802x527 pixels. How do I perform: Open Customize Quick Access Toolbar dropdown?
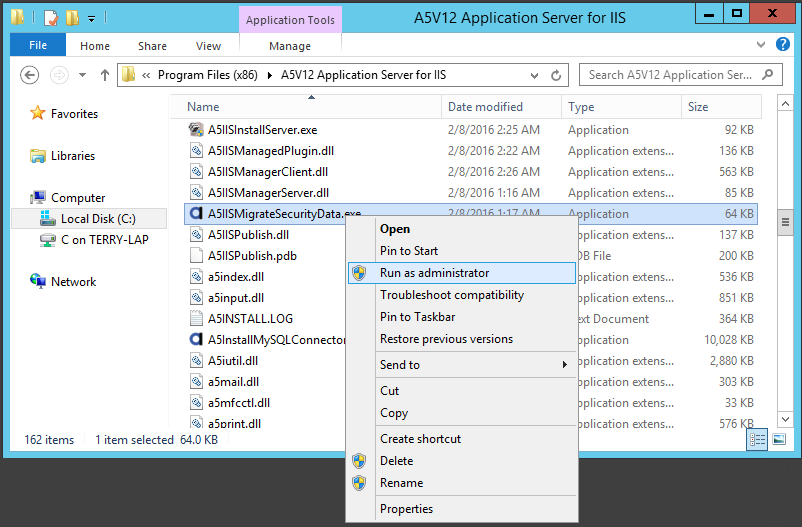pyautogui.click(x=92, y=19)
